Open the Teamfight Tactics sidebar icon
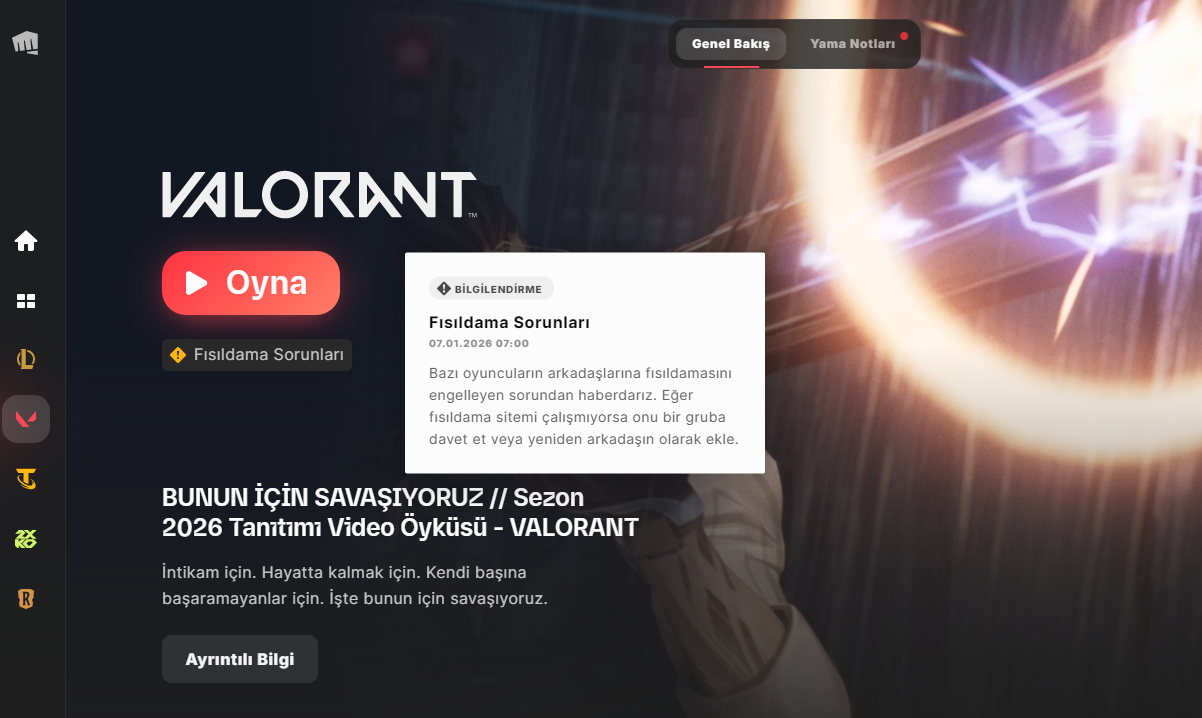The height and width of the screenshot is (718, 1202). pyautogui.click(x=26, y=479)
